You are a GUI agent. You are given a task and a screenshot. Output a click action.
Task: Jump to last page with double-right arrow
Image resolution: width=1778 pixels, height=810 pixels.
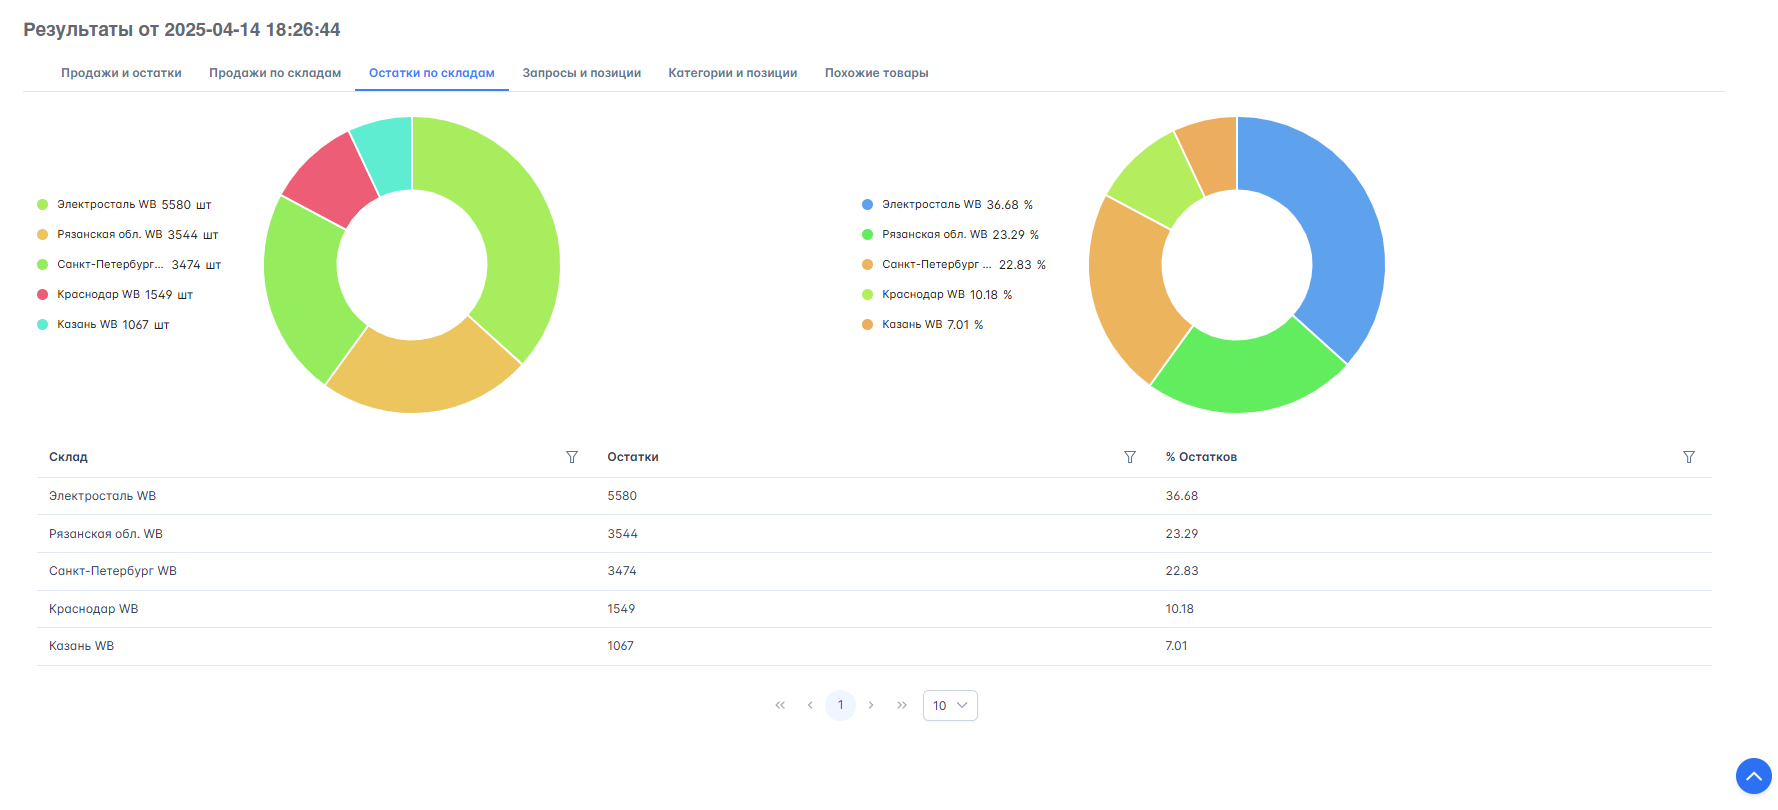point(902,705)
